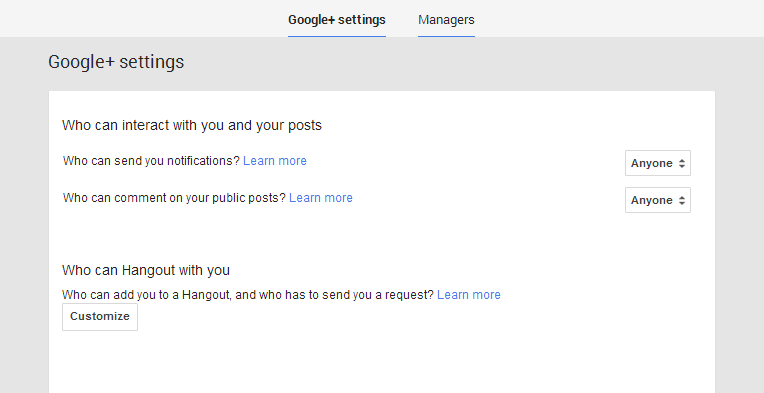Click 'Who can send you notifications?' text
This screenshot has height=393, width=764.
point(151,161)
